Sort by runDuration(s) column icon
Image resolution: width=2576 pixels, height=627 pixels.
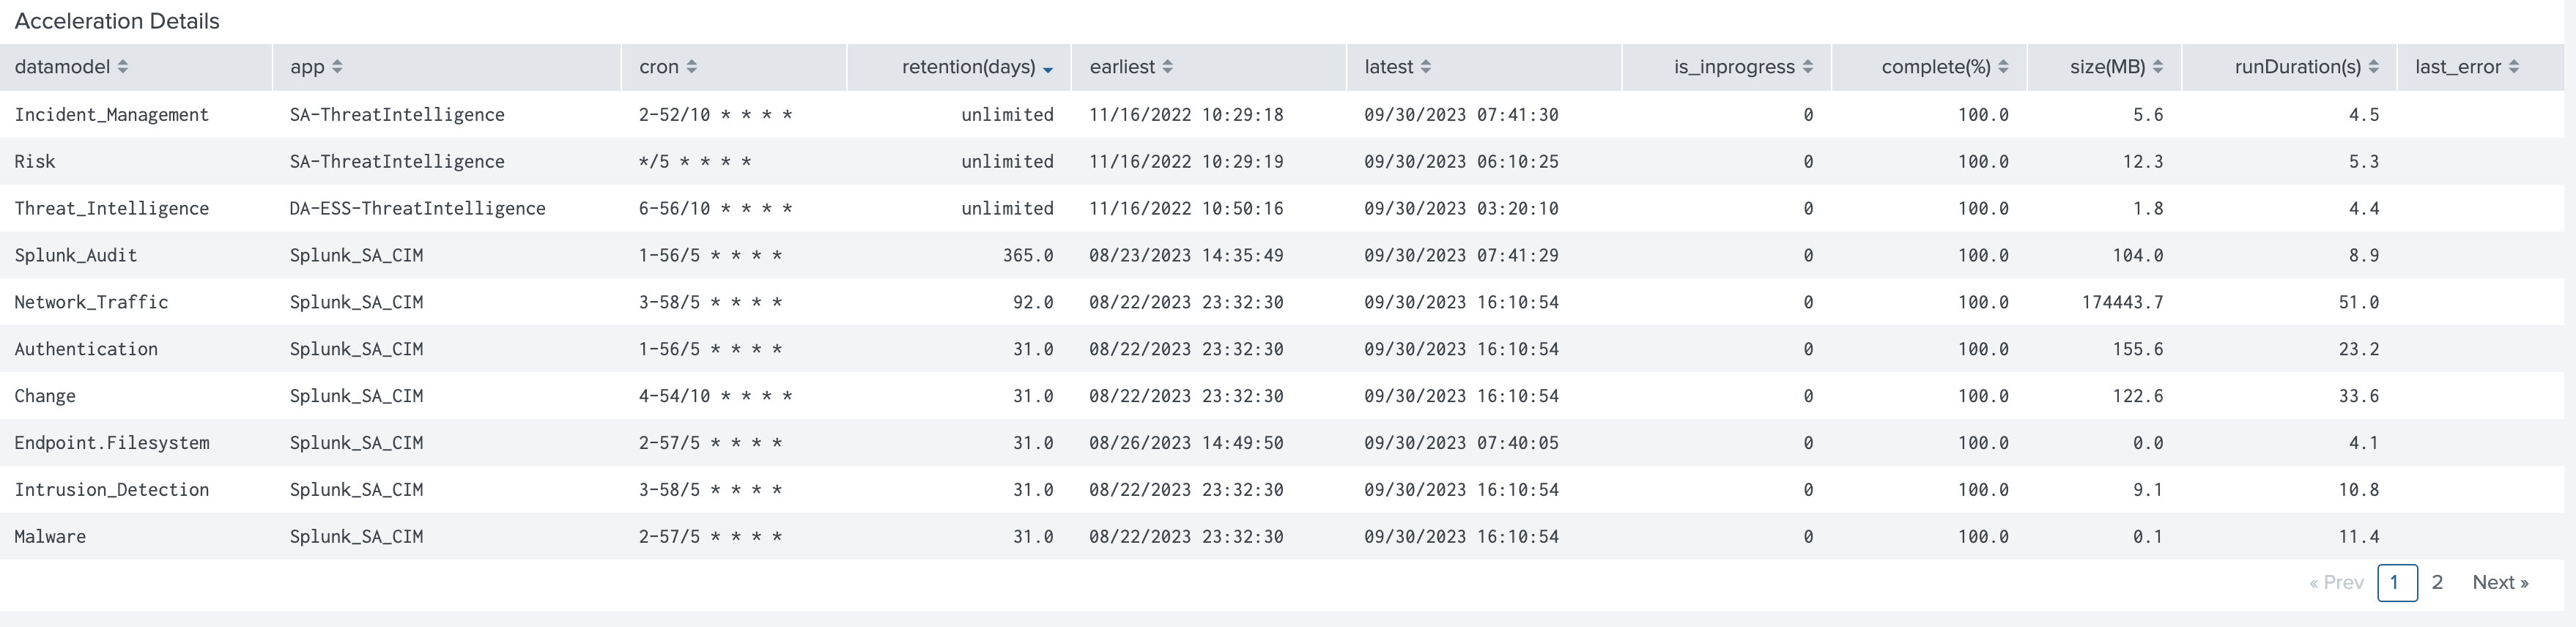[2374, 67]
